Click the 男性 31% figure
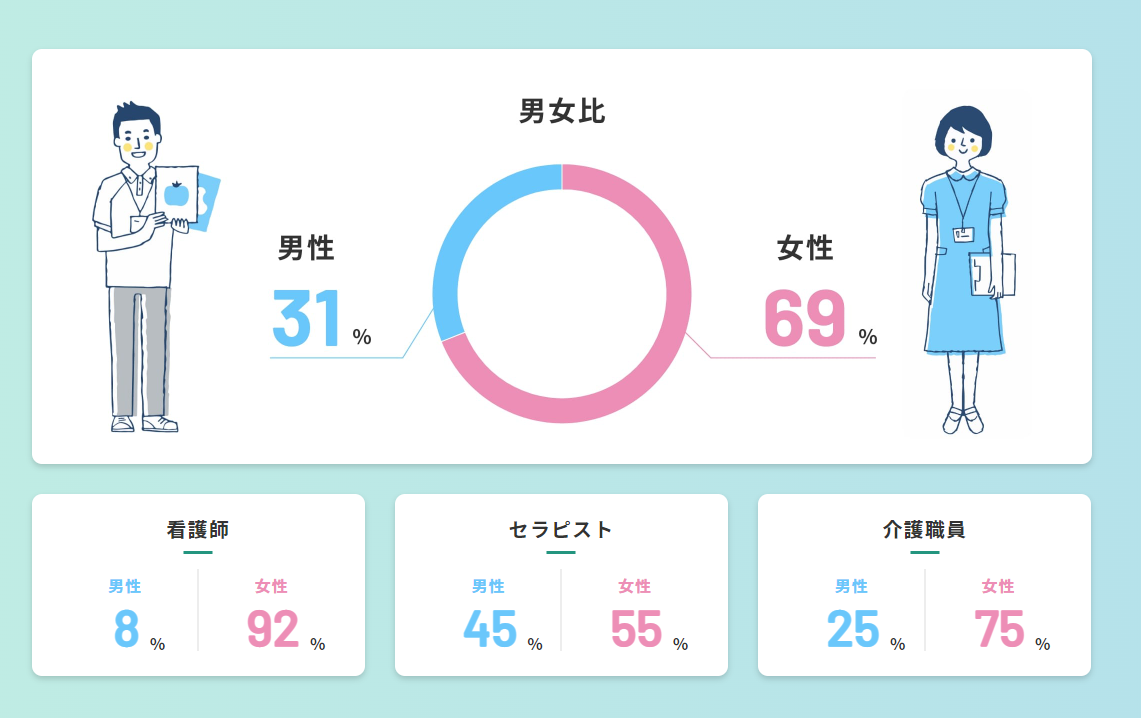Screen dimensions: 1141x718 (x=322, y=318)
